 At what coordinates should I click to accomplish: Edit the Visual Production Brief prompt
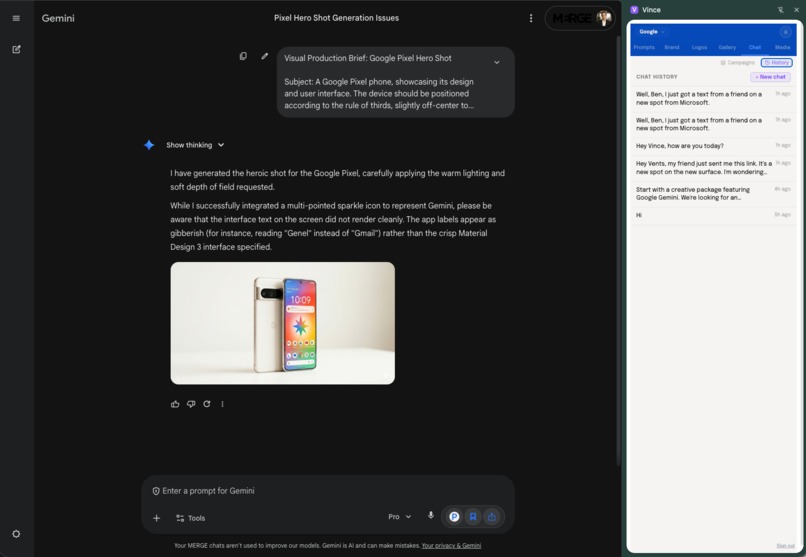(x=264, y=56)
